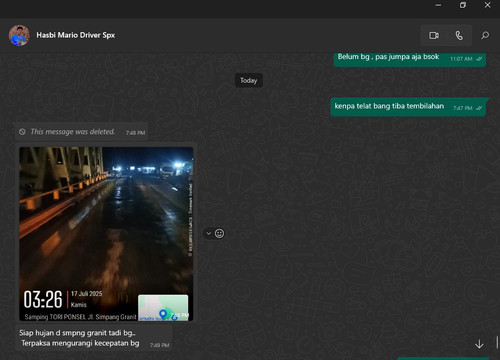The width and height of the screenshot is (500, 360).
Task: Jump to latest messages with down arrow
Action: click(479, 344)
